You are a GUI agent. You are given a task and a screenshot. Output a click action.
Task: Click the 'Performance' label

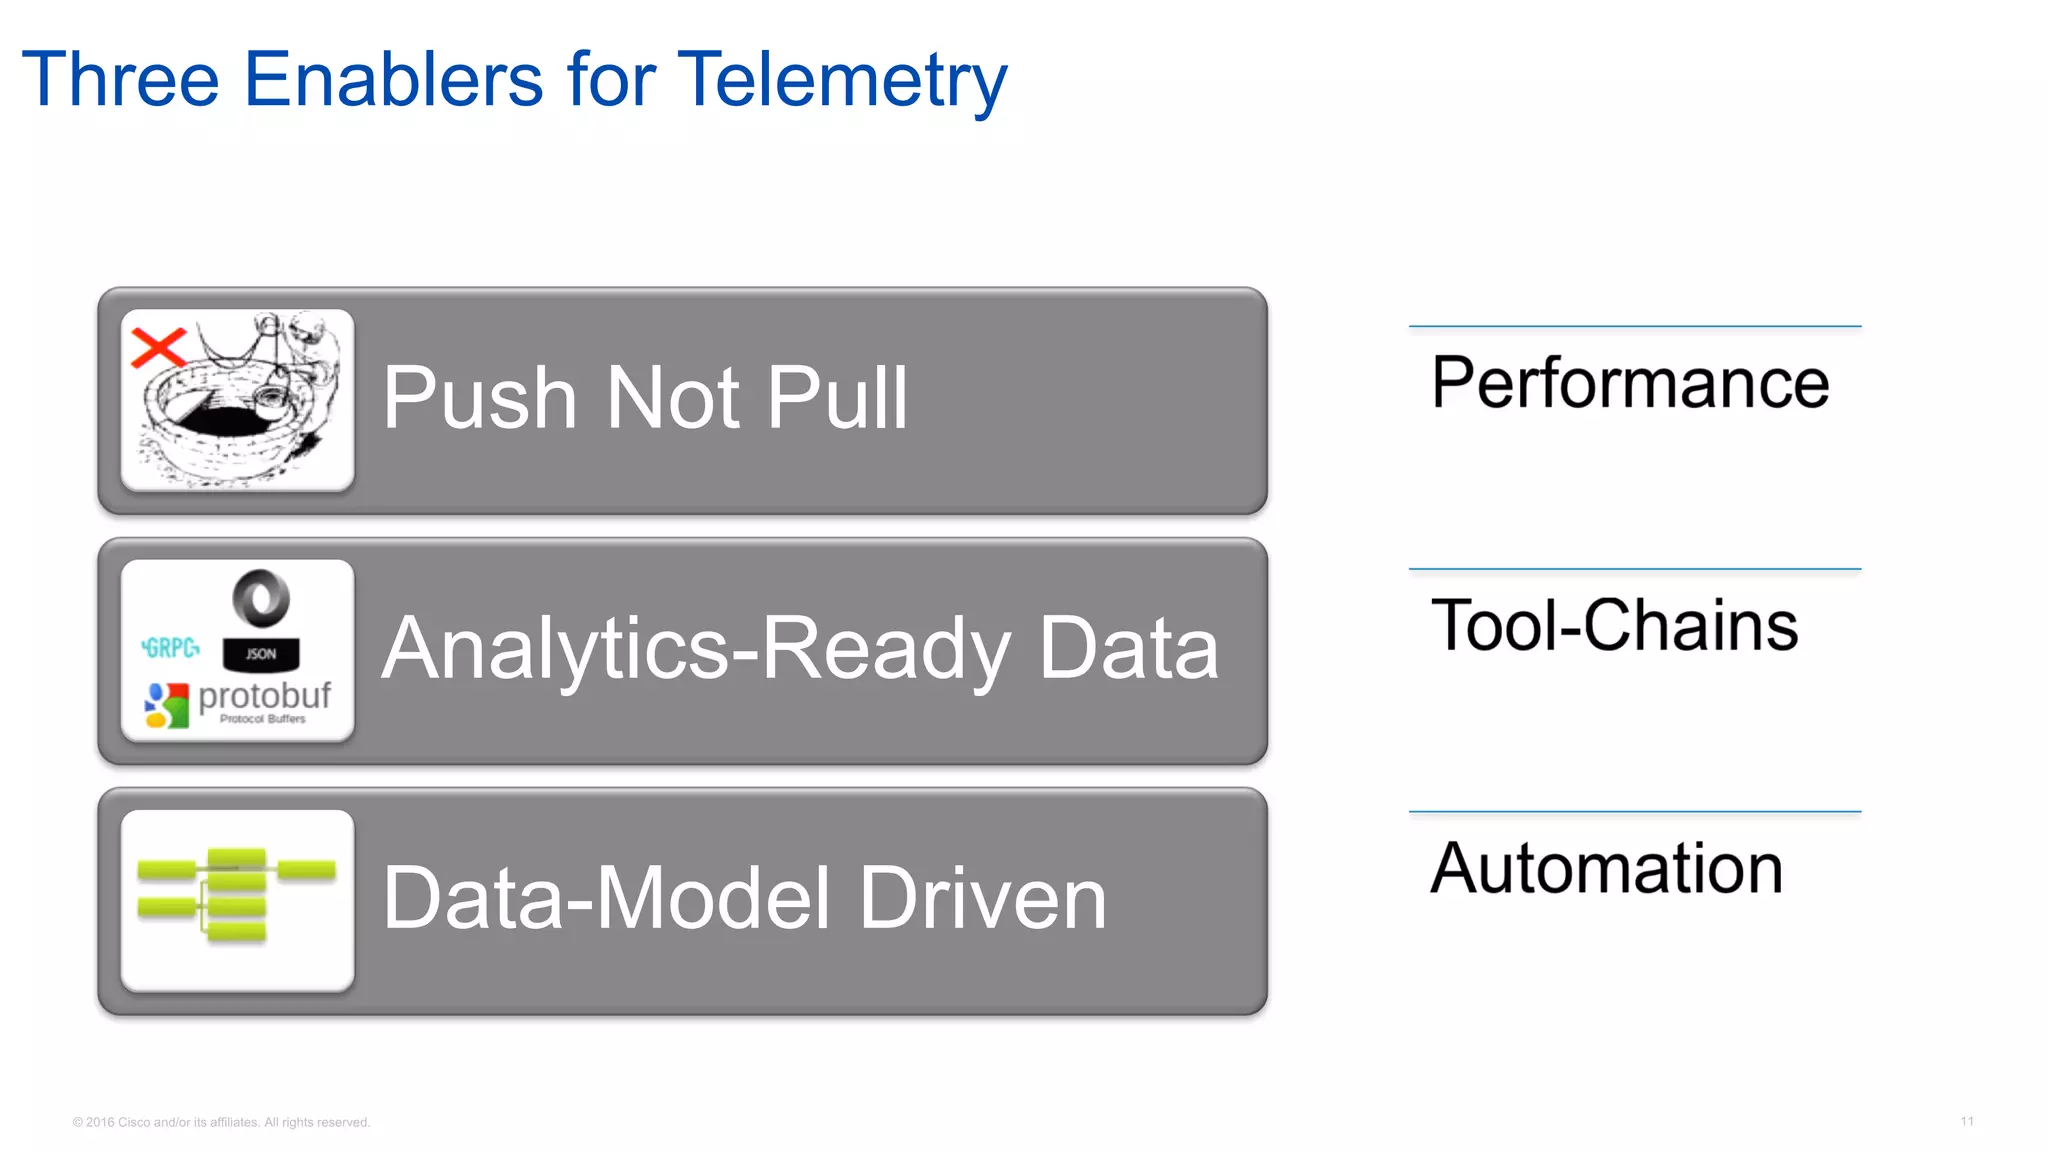pos(1630,383)
